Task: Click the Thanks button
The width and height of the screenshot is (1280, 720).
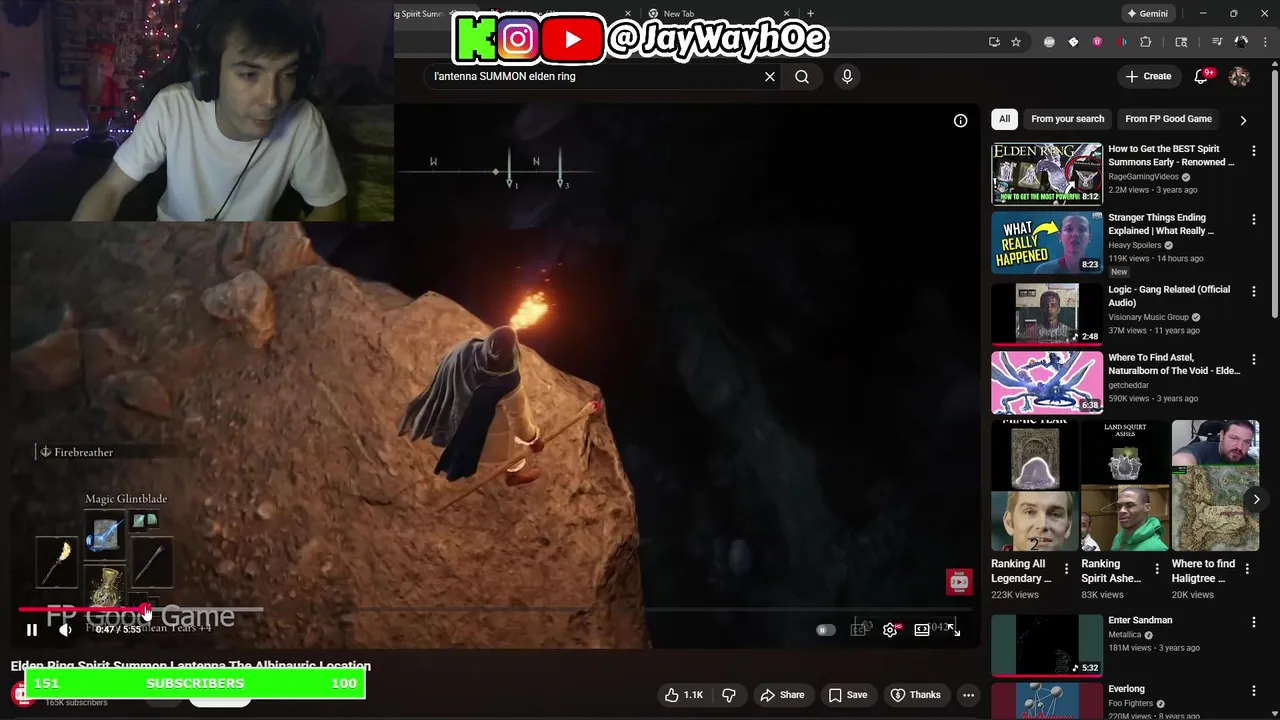Action: point(915,695)
